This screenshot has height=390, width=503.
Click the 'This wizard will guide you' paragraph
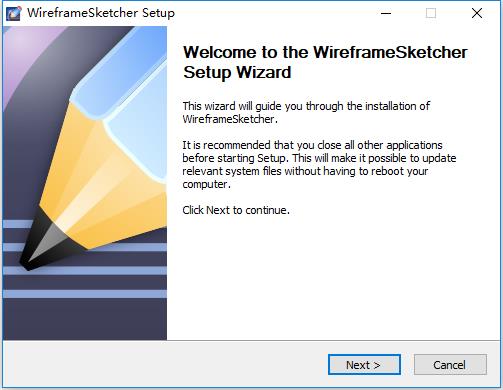[306, 113]
